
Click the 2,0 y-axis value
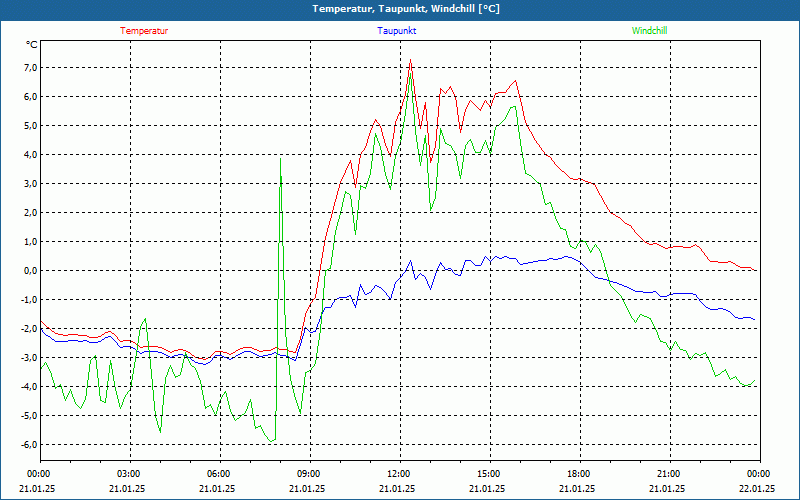tap(30, 213)
